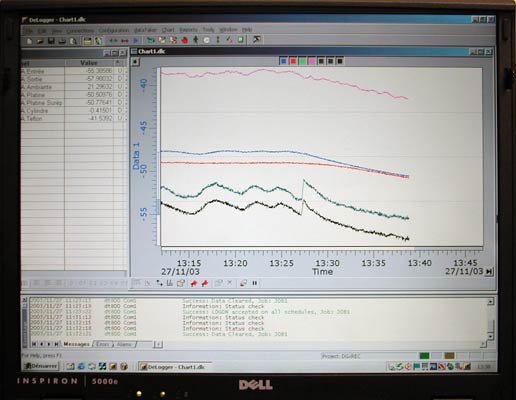The width and height of the screenshot is (516, 400).
Task: Click the New document toolbar icon
Action: click(x=29, y=41)
